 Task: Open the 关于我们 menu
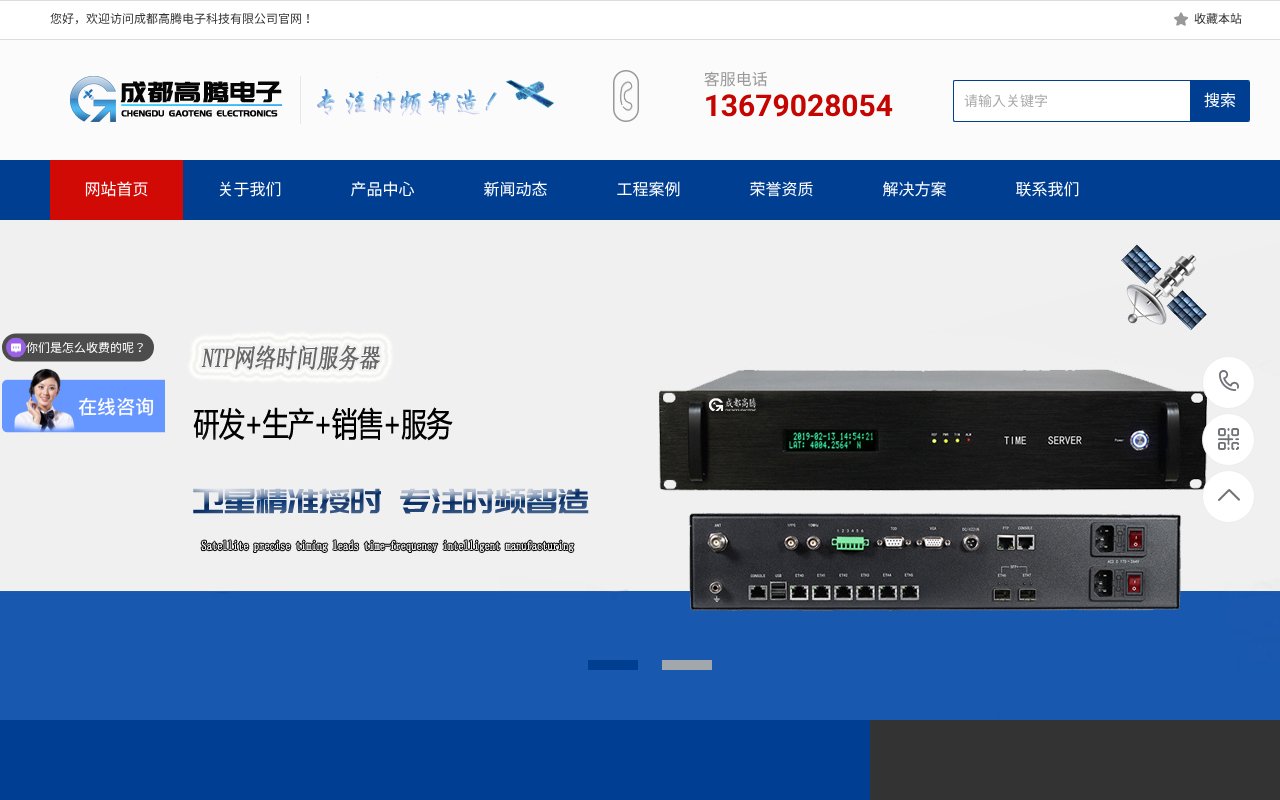click(248, 189)
